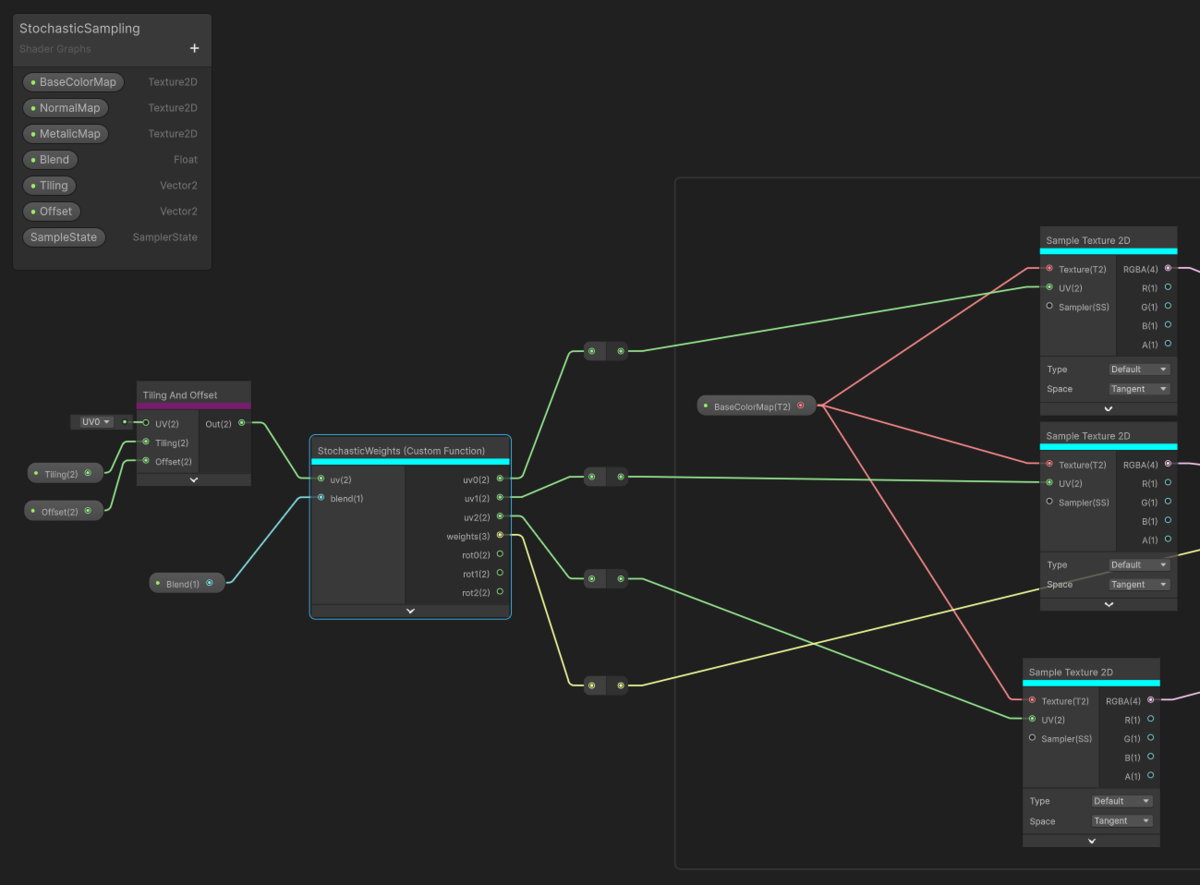Click the weights(3) output port on StochasticWeights

[500, 536]
